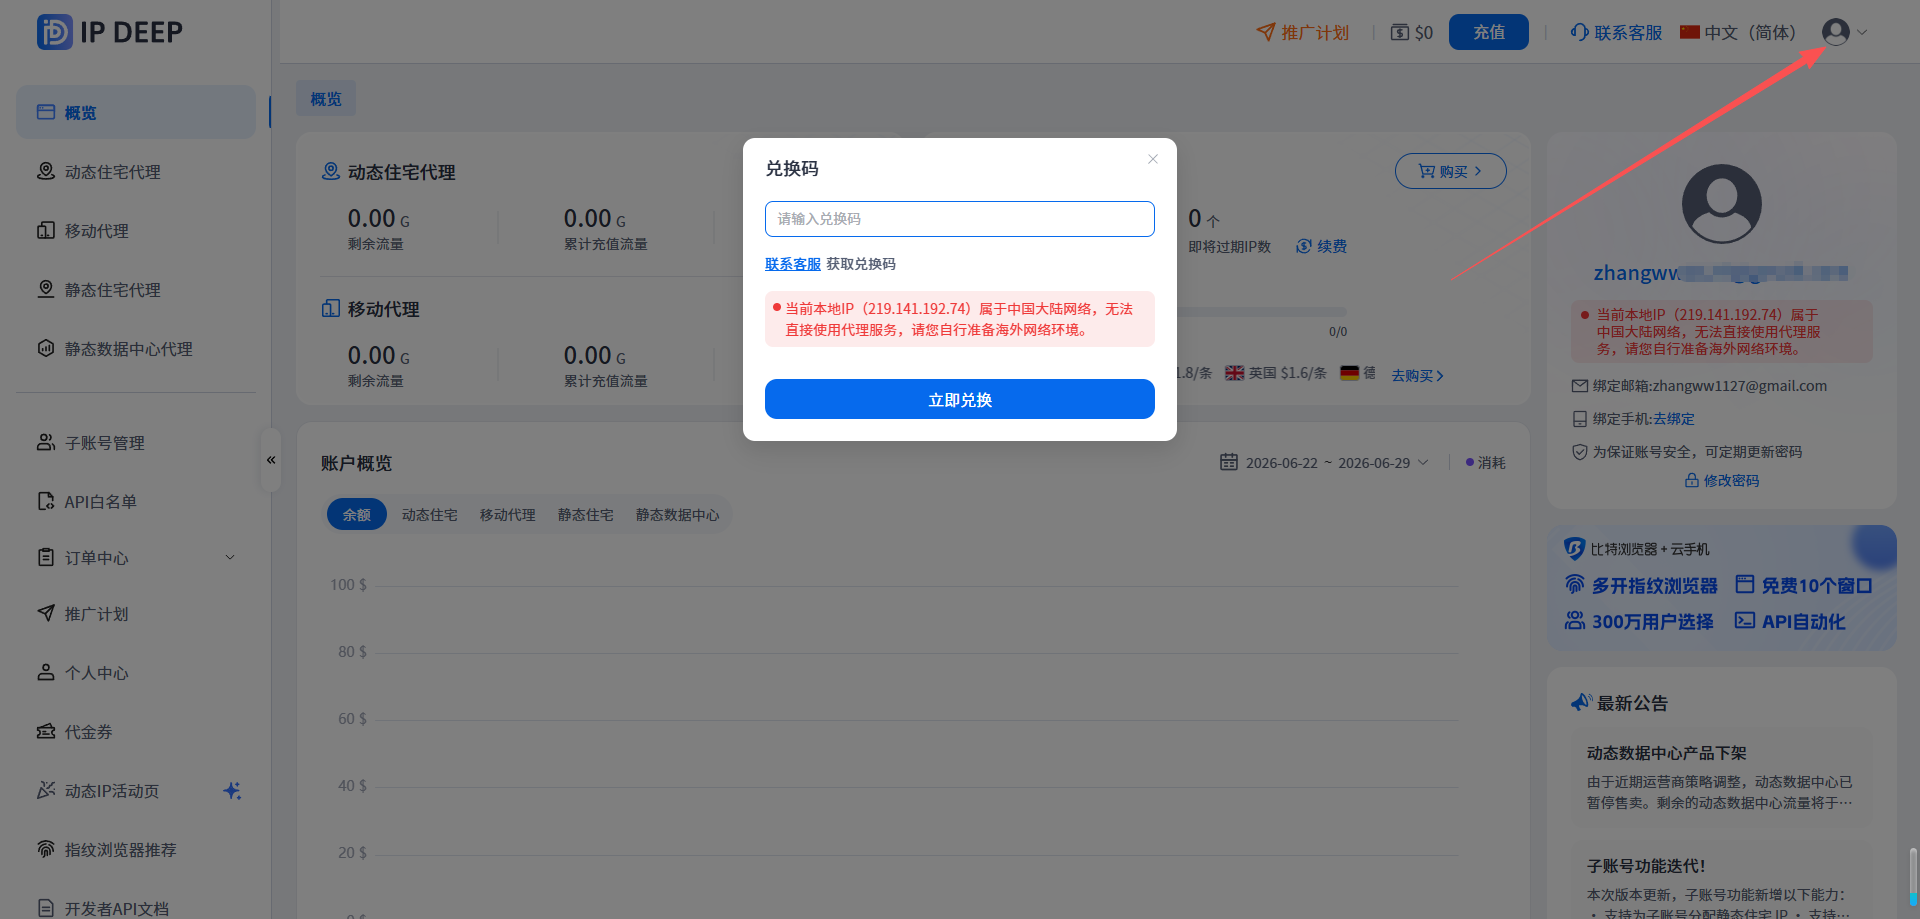The image size is (1920, 919).
Task: Select the 移动代理 chart tab
Action: coord(508,515)
